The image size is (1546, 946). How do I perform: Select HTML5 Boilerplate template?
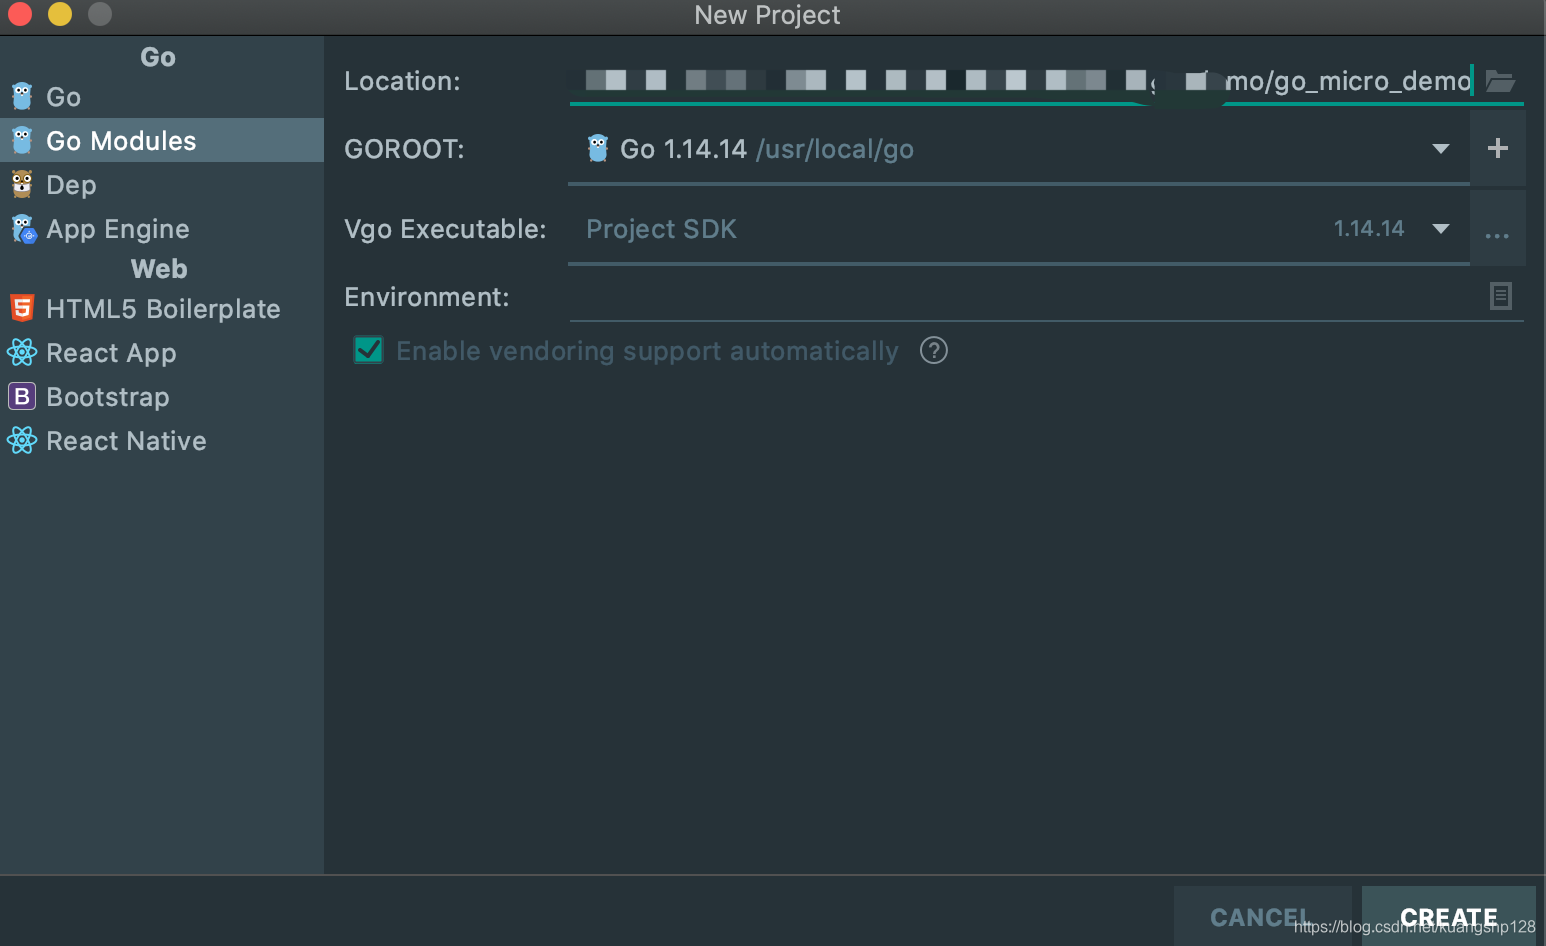click(x=161, y=309)
